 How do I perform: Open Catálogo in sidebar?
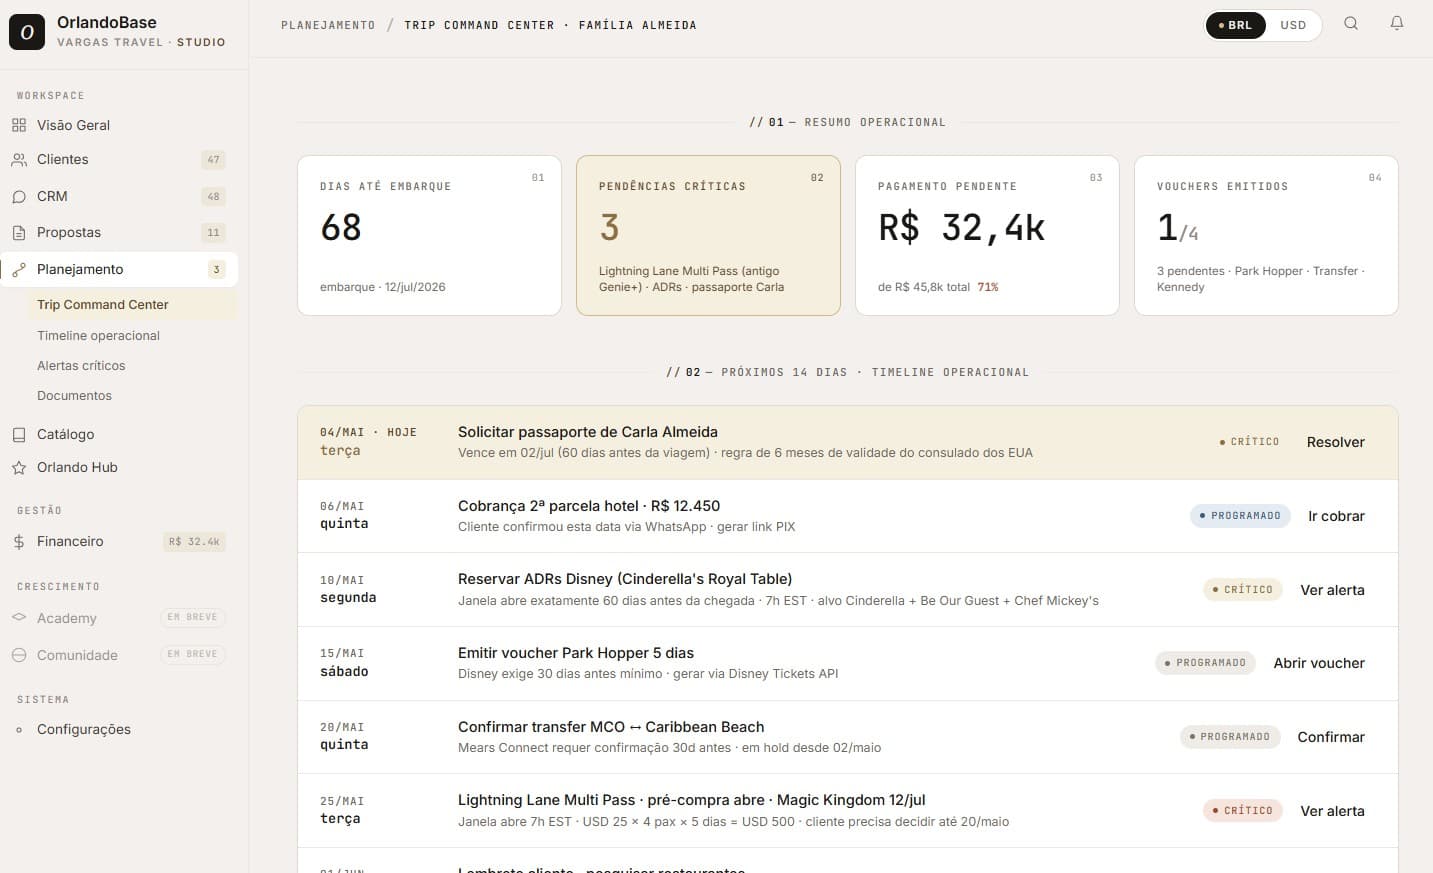(x=119, y=435)
